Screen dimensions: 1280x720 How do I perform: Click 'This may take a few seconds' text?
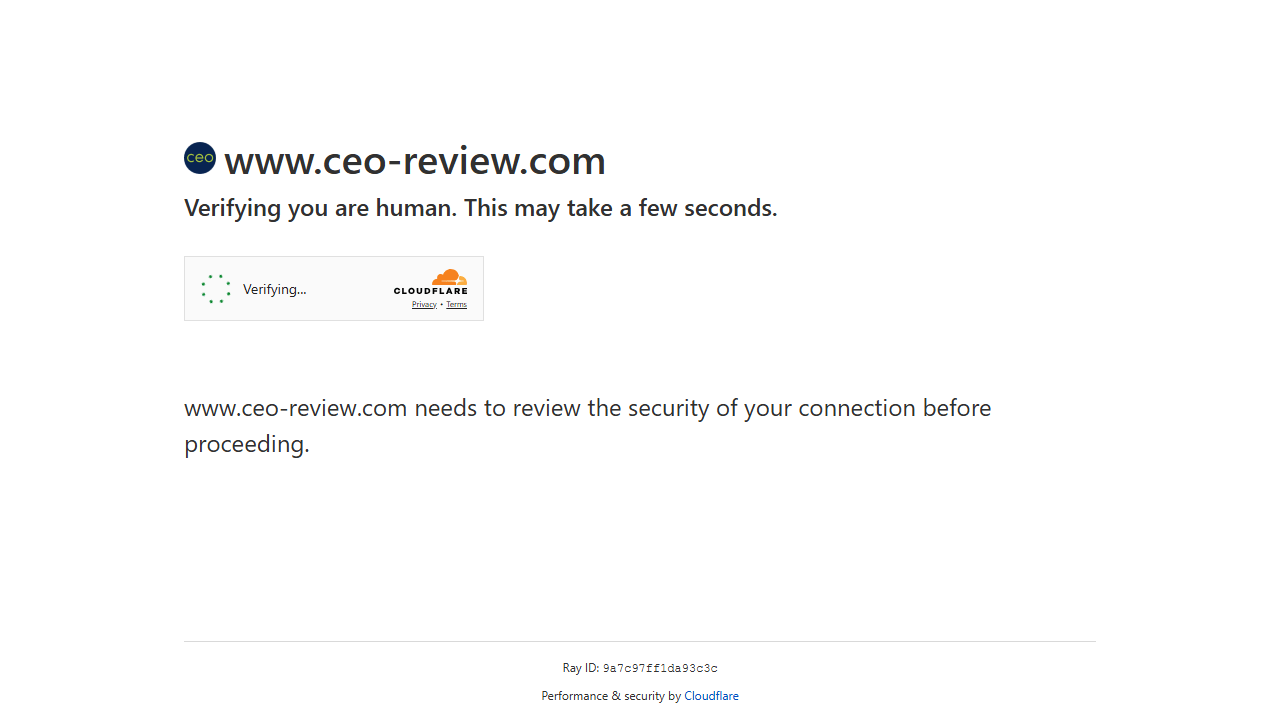pos(620,208)
